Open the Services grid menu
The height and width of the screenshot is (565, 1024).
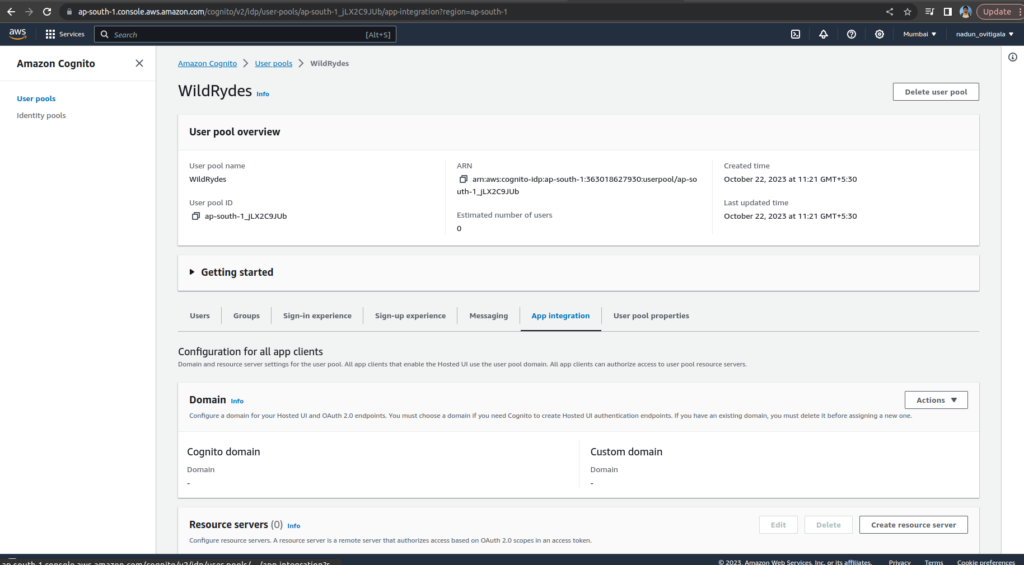pyautogui.click(x=65, y=34)
